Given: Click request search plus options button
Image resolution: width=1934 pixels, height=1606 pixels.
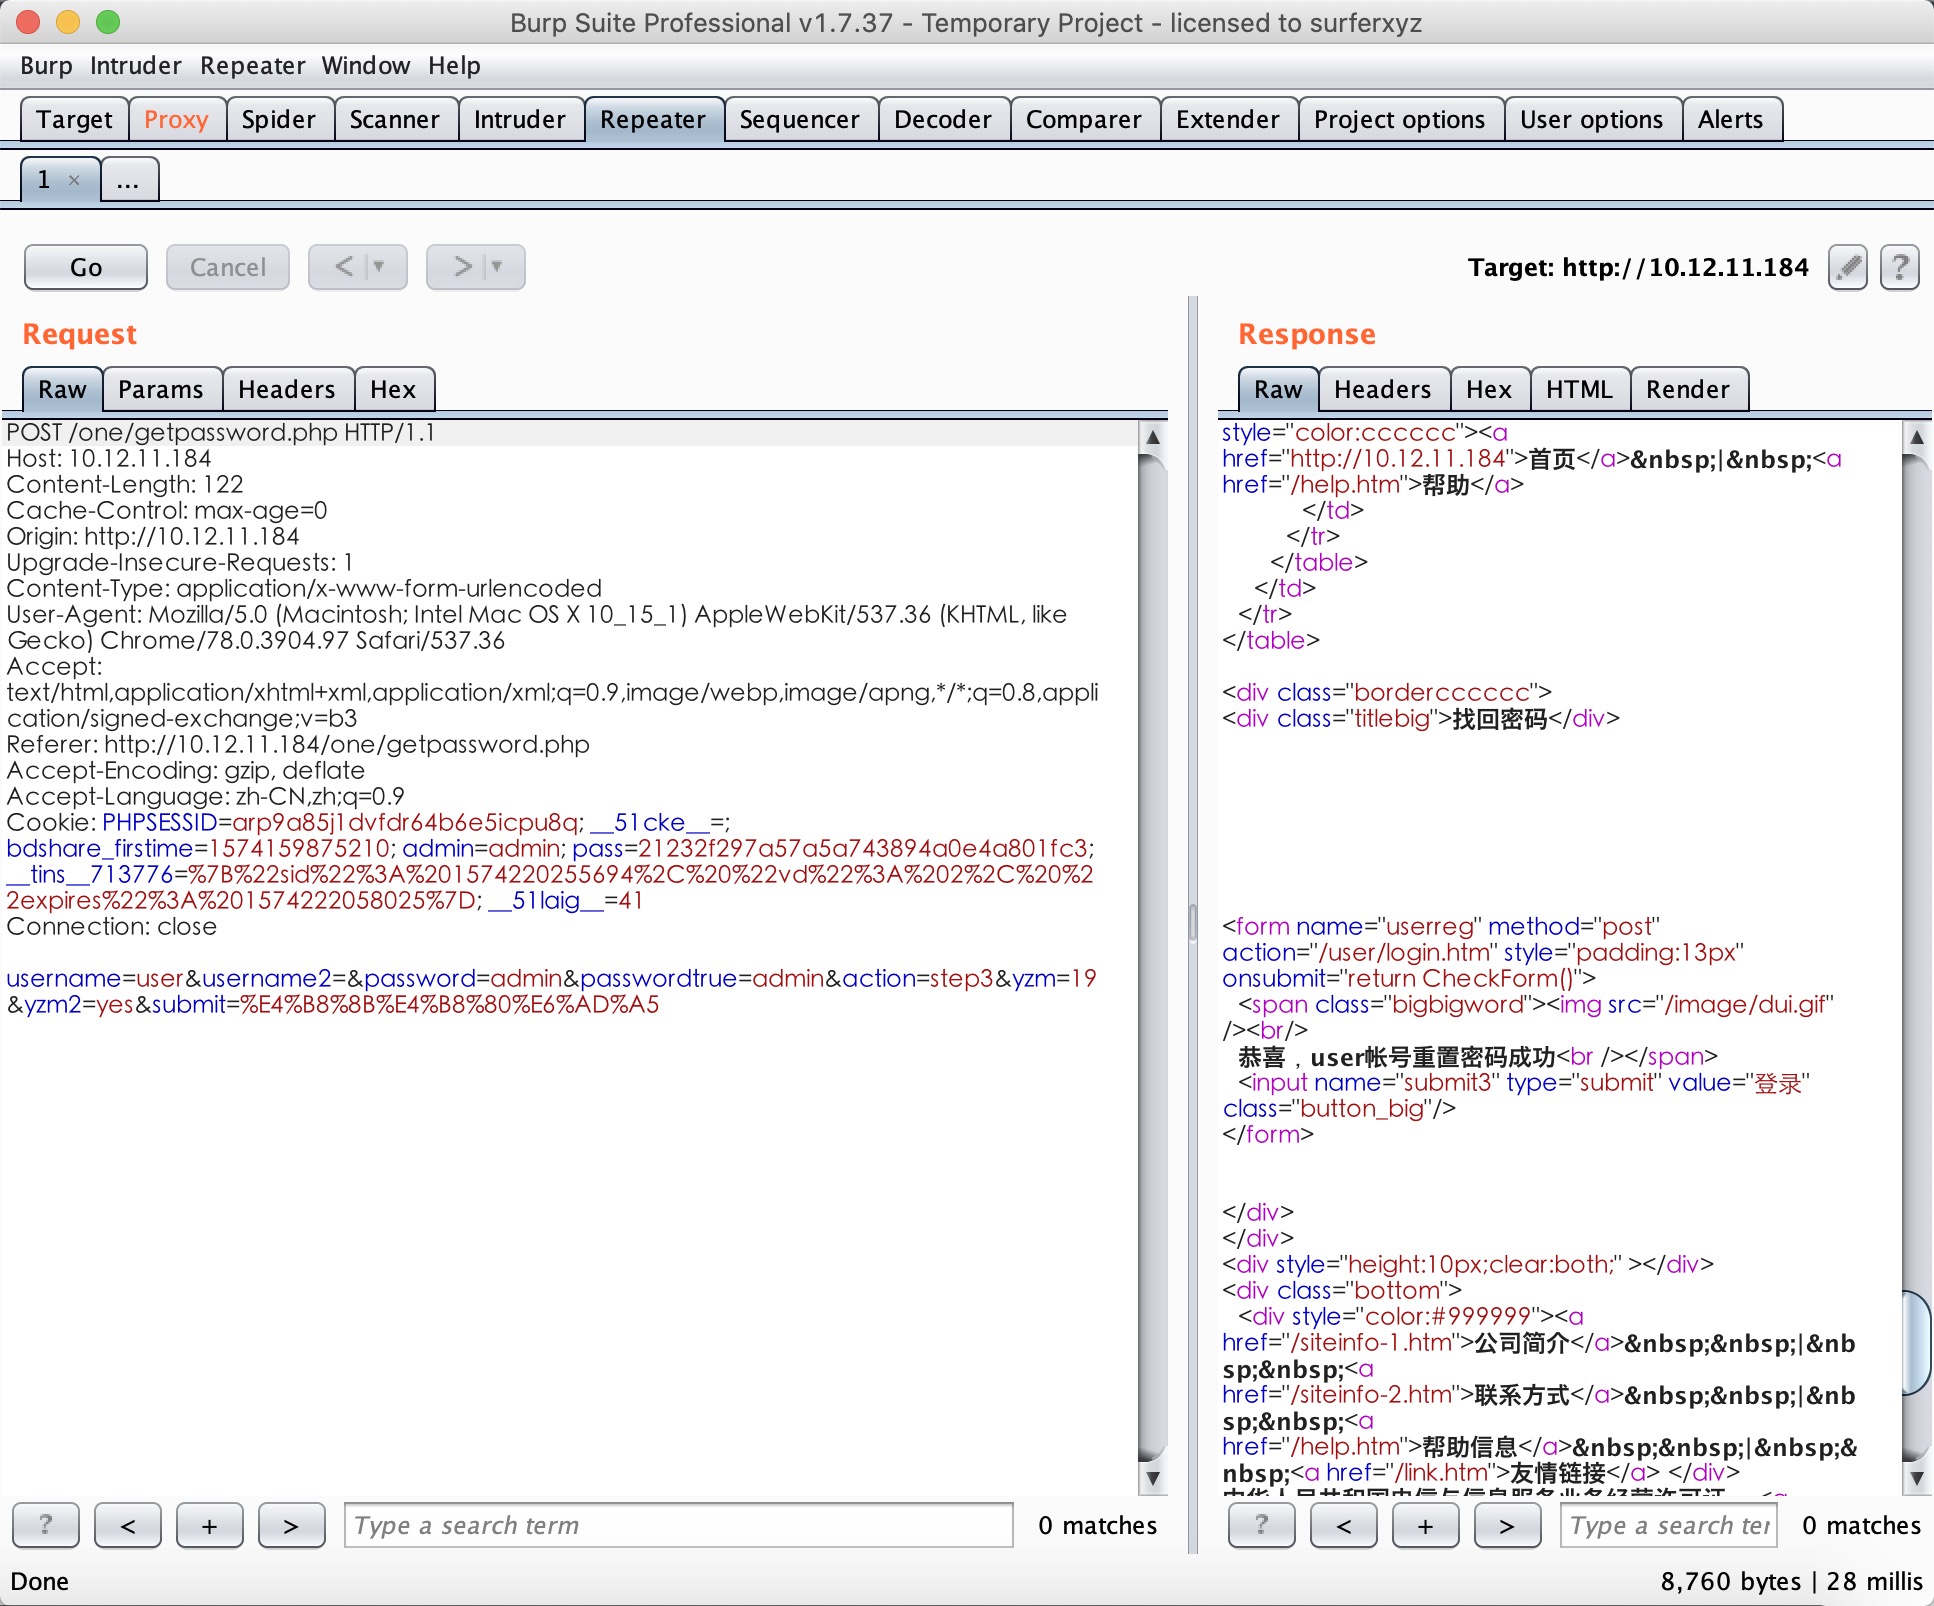Looking at the screenshot, I should 209,1525.
